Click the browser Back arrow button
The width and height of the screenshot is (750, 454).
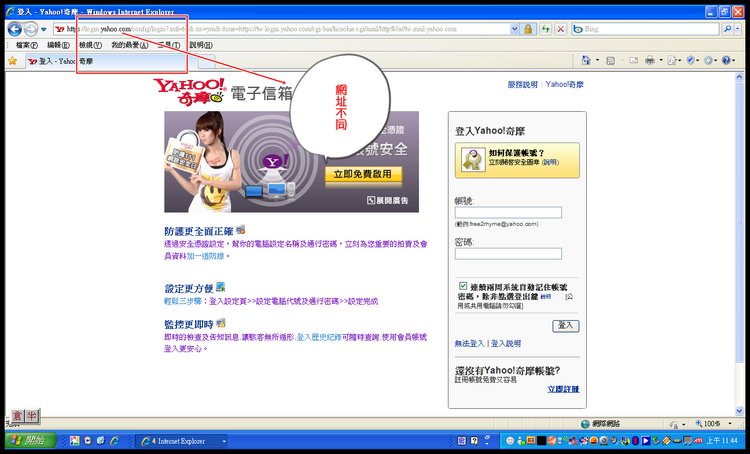pos(14,29)
